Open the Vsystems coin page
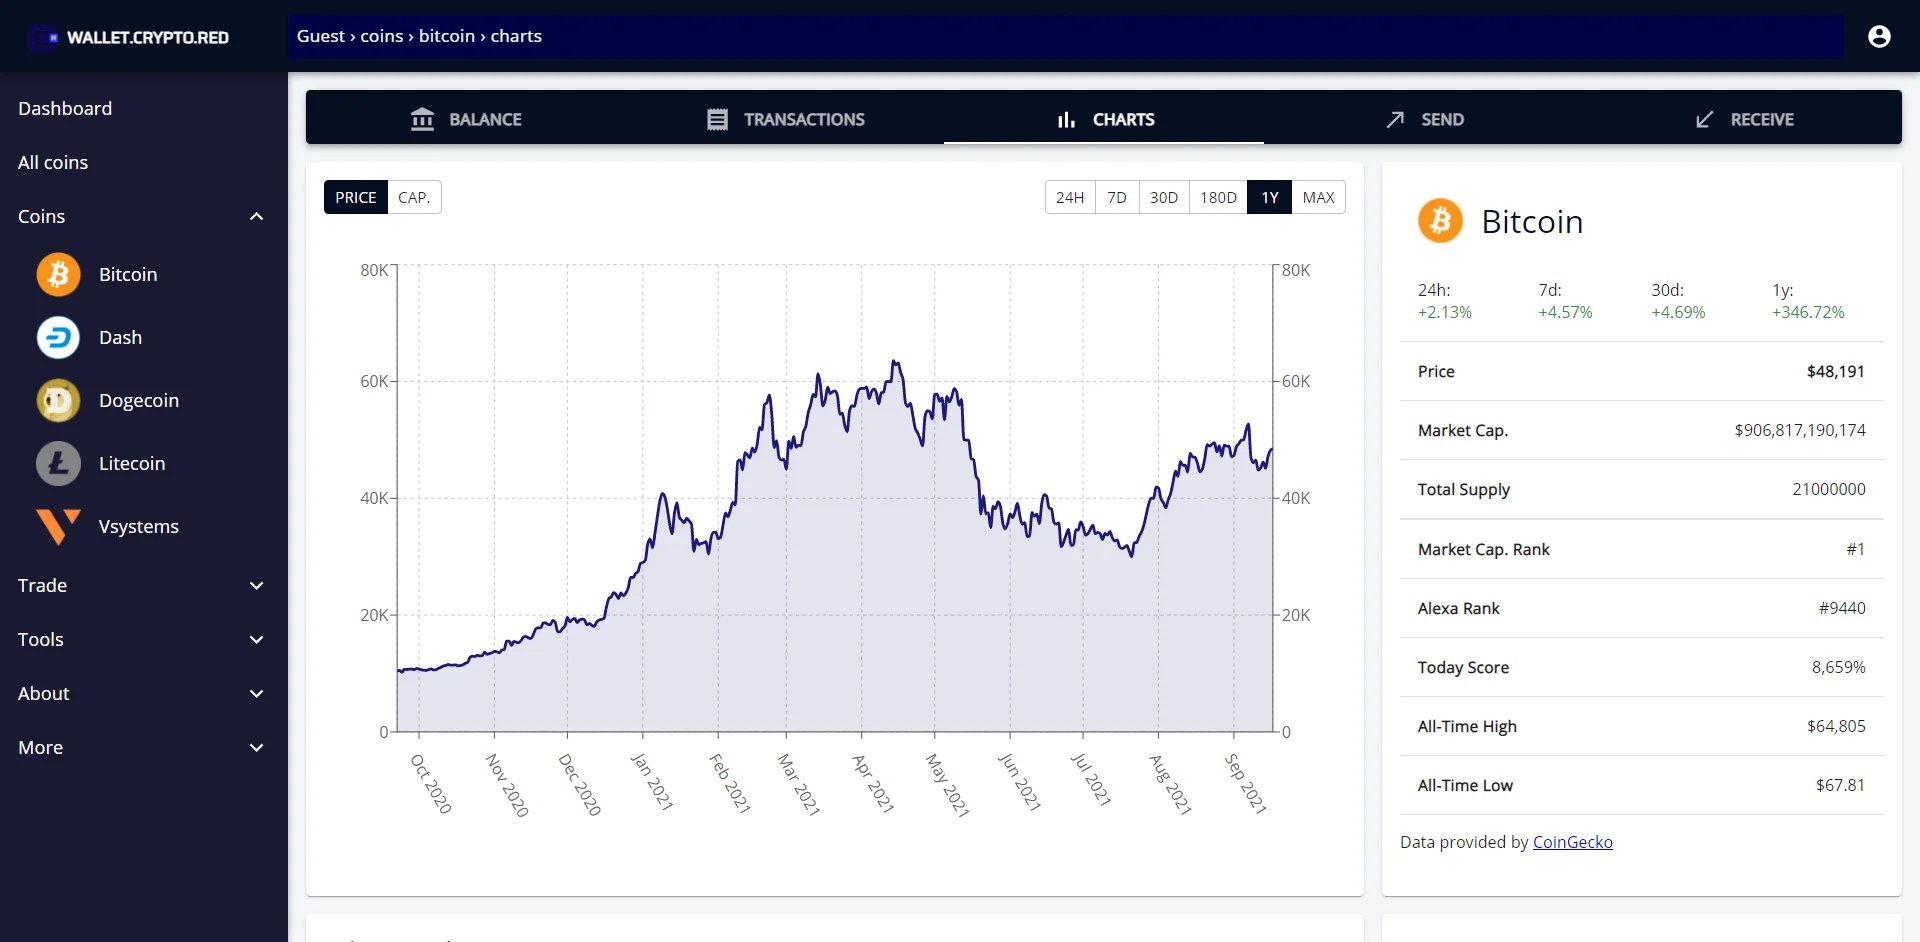This screenshot has width=1920, height=942. (138, 526)
